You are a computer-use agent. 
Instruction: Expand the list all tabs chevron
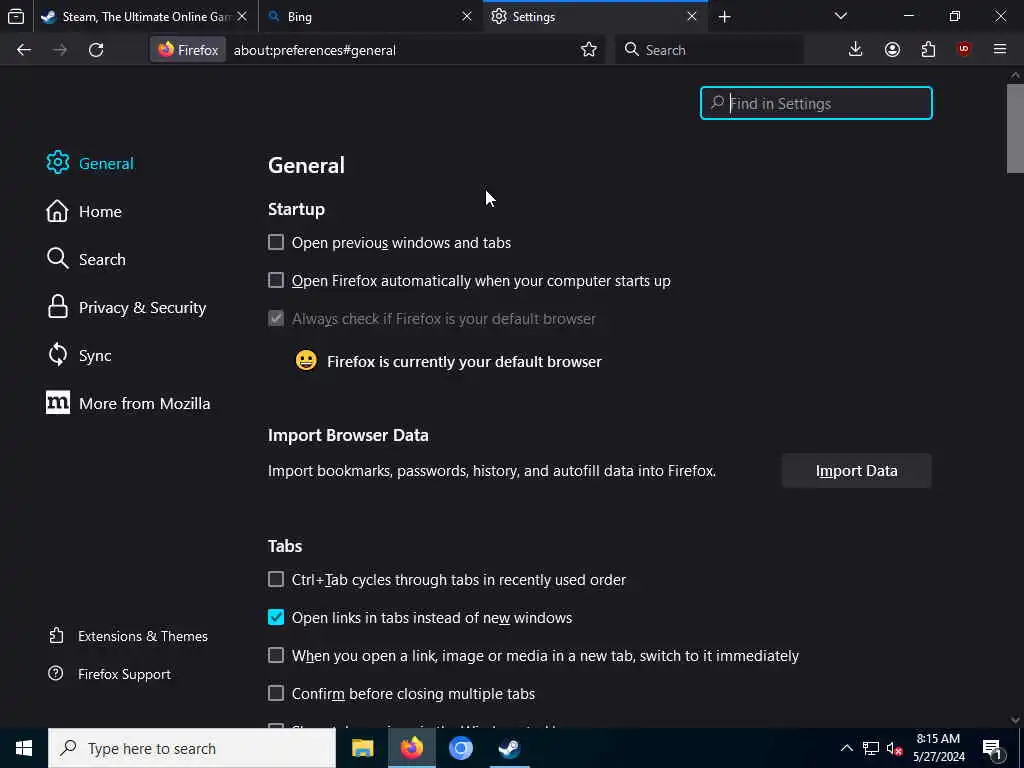(x=840, y=17)
